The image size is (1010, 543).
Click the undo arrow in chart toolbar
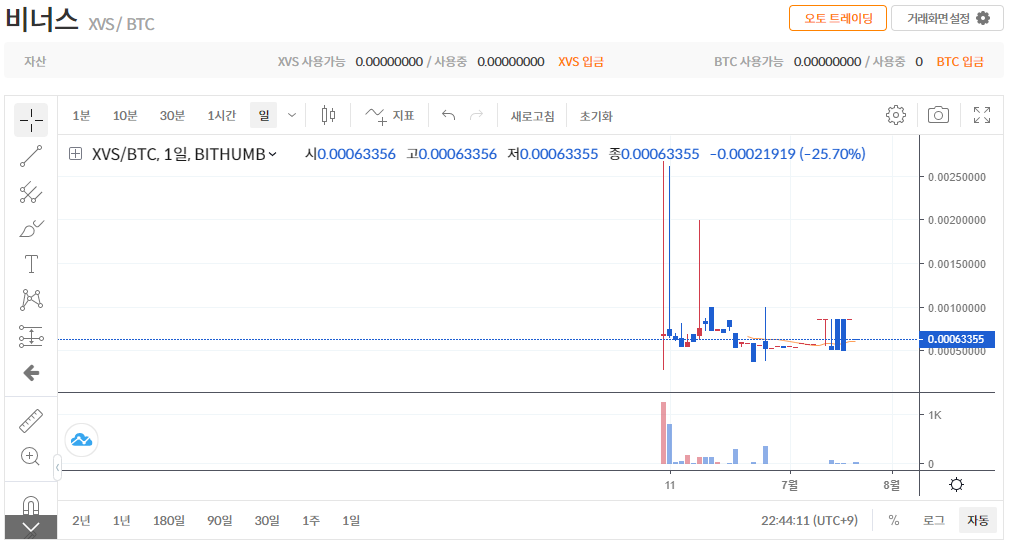coord(448,115)
